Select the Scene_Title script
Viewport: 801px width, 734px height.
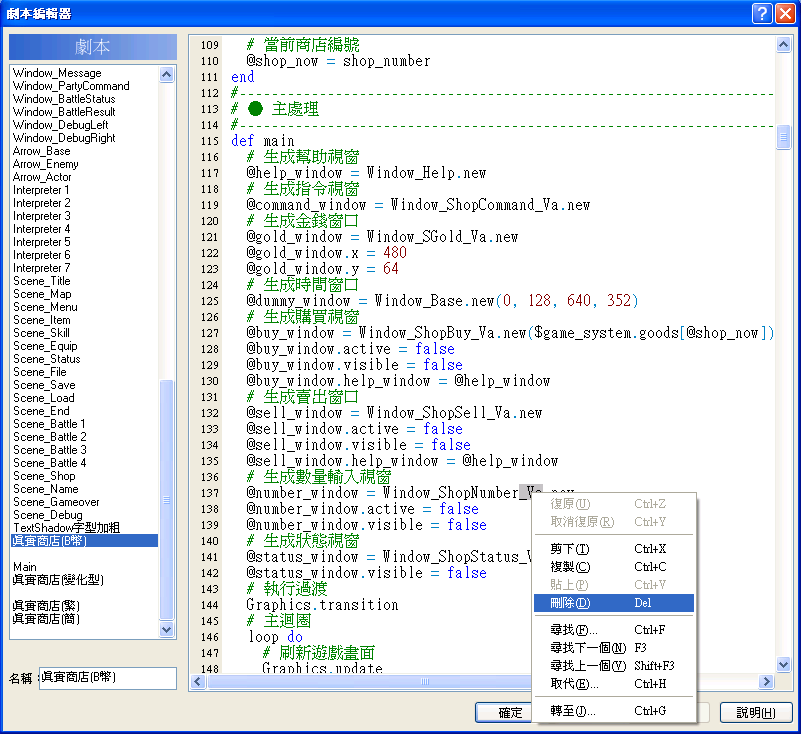click(42, 281)
